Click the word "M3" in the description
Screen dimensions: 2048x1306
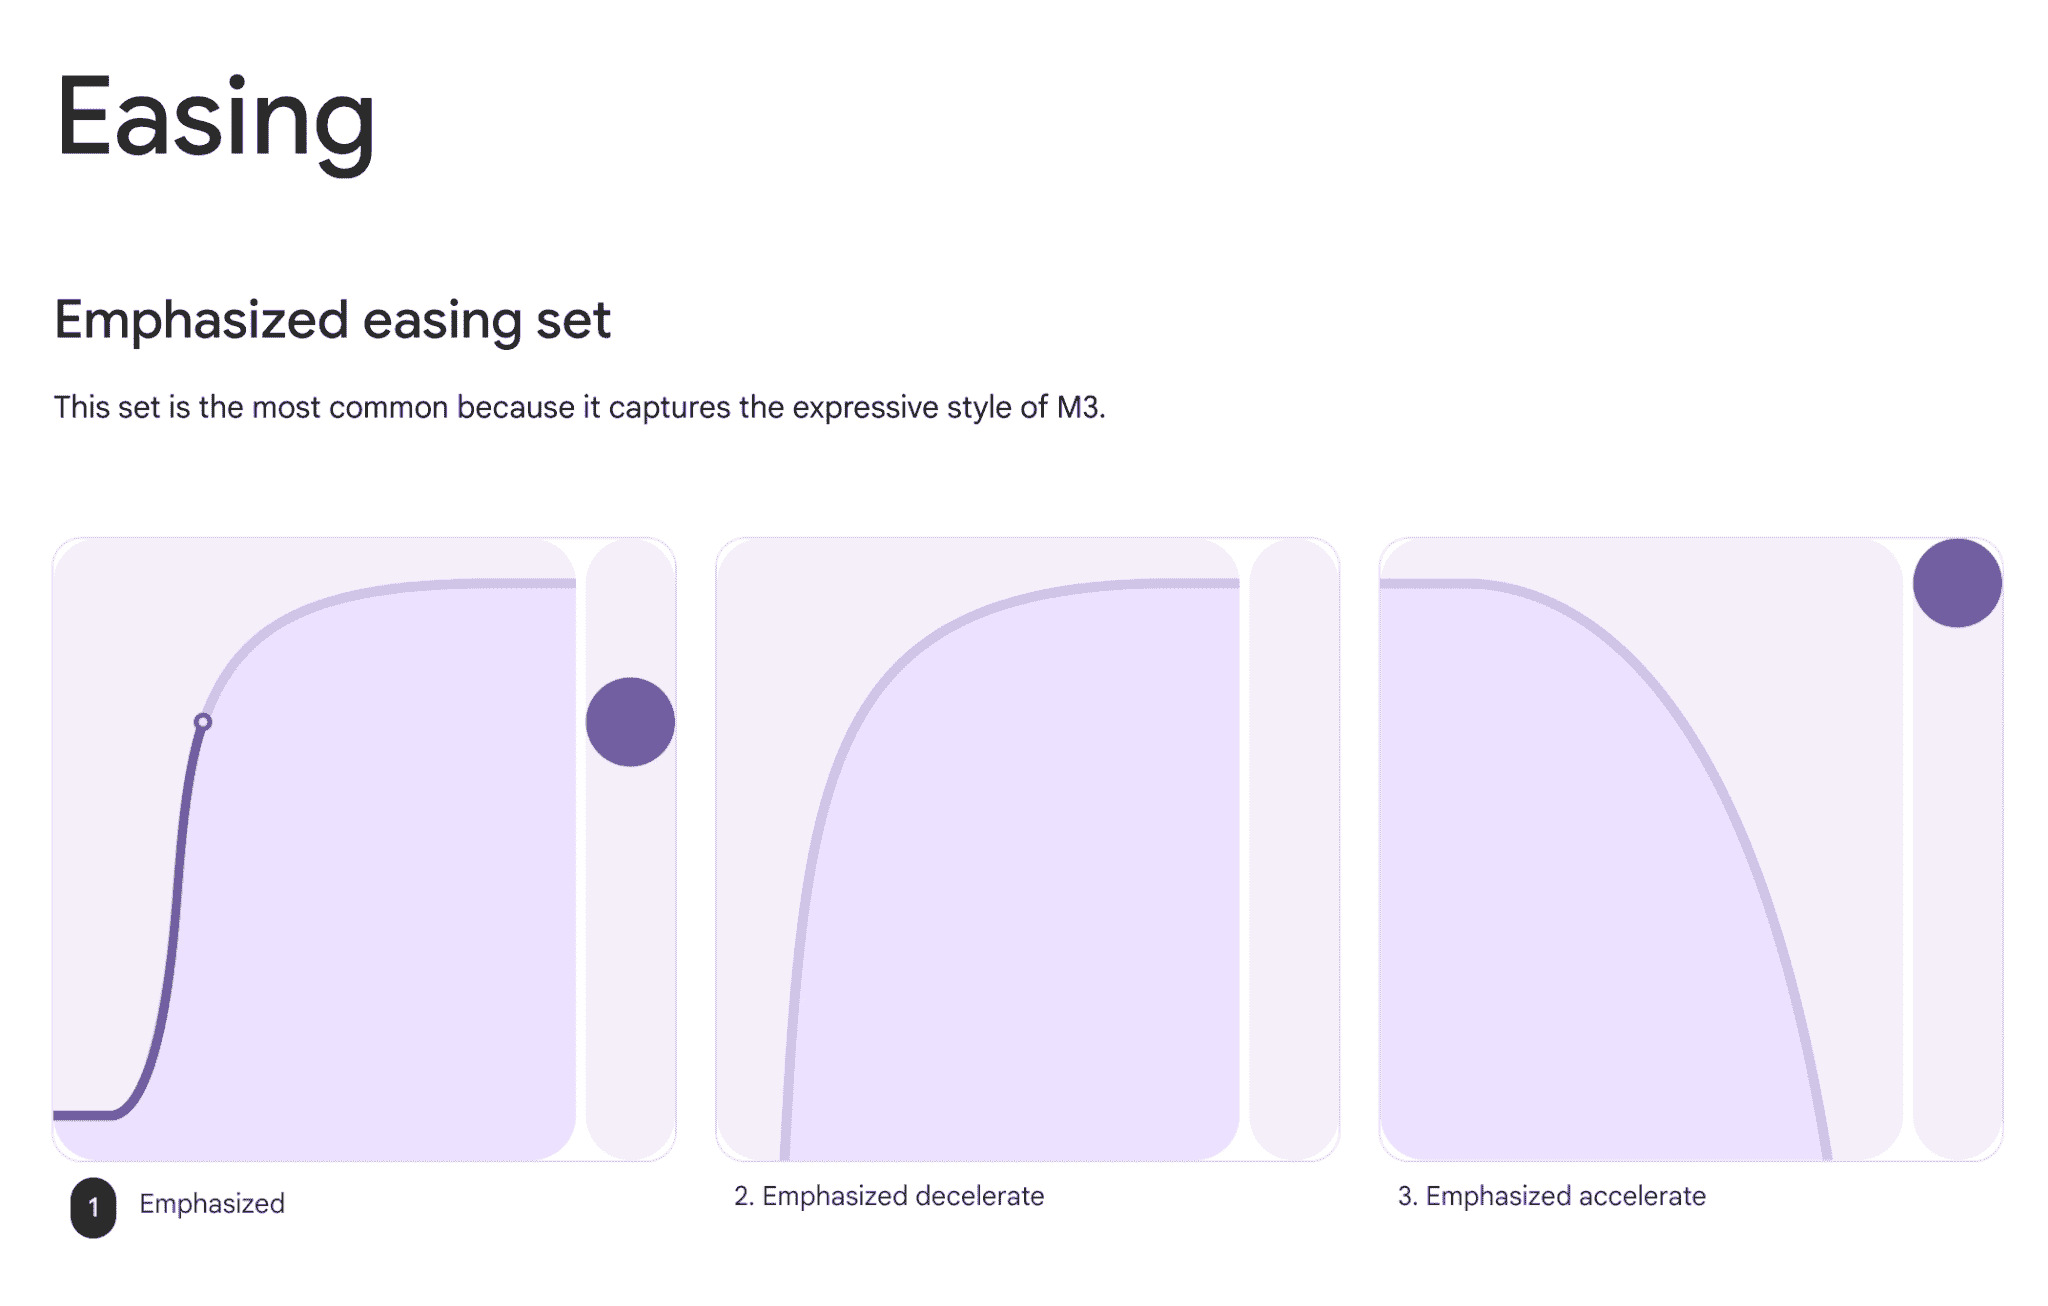(1078, 408)
